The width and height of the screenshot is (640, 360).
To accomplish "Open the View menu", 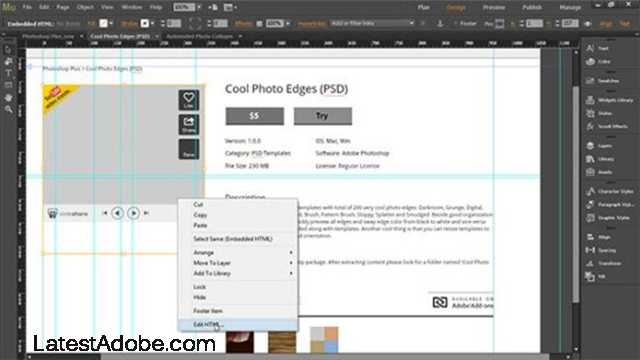I will coord(107,7).
